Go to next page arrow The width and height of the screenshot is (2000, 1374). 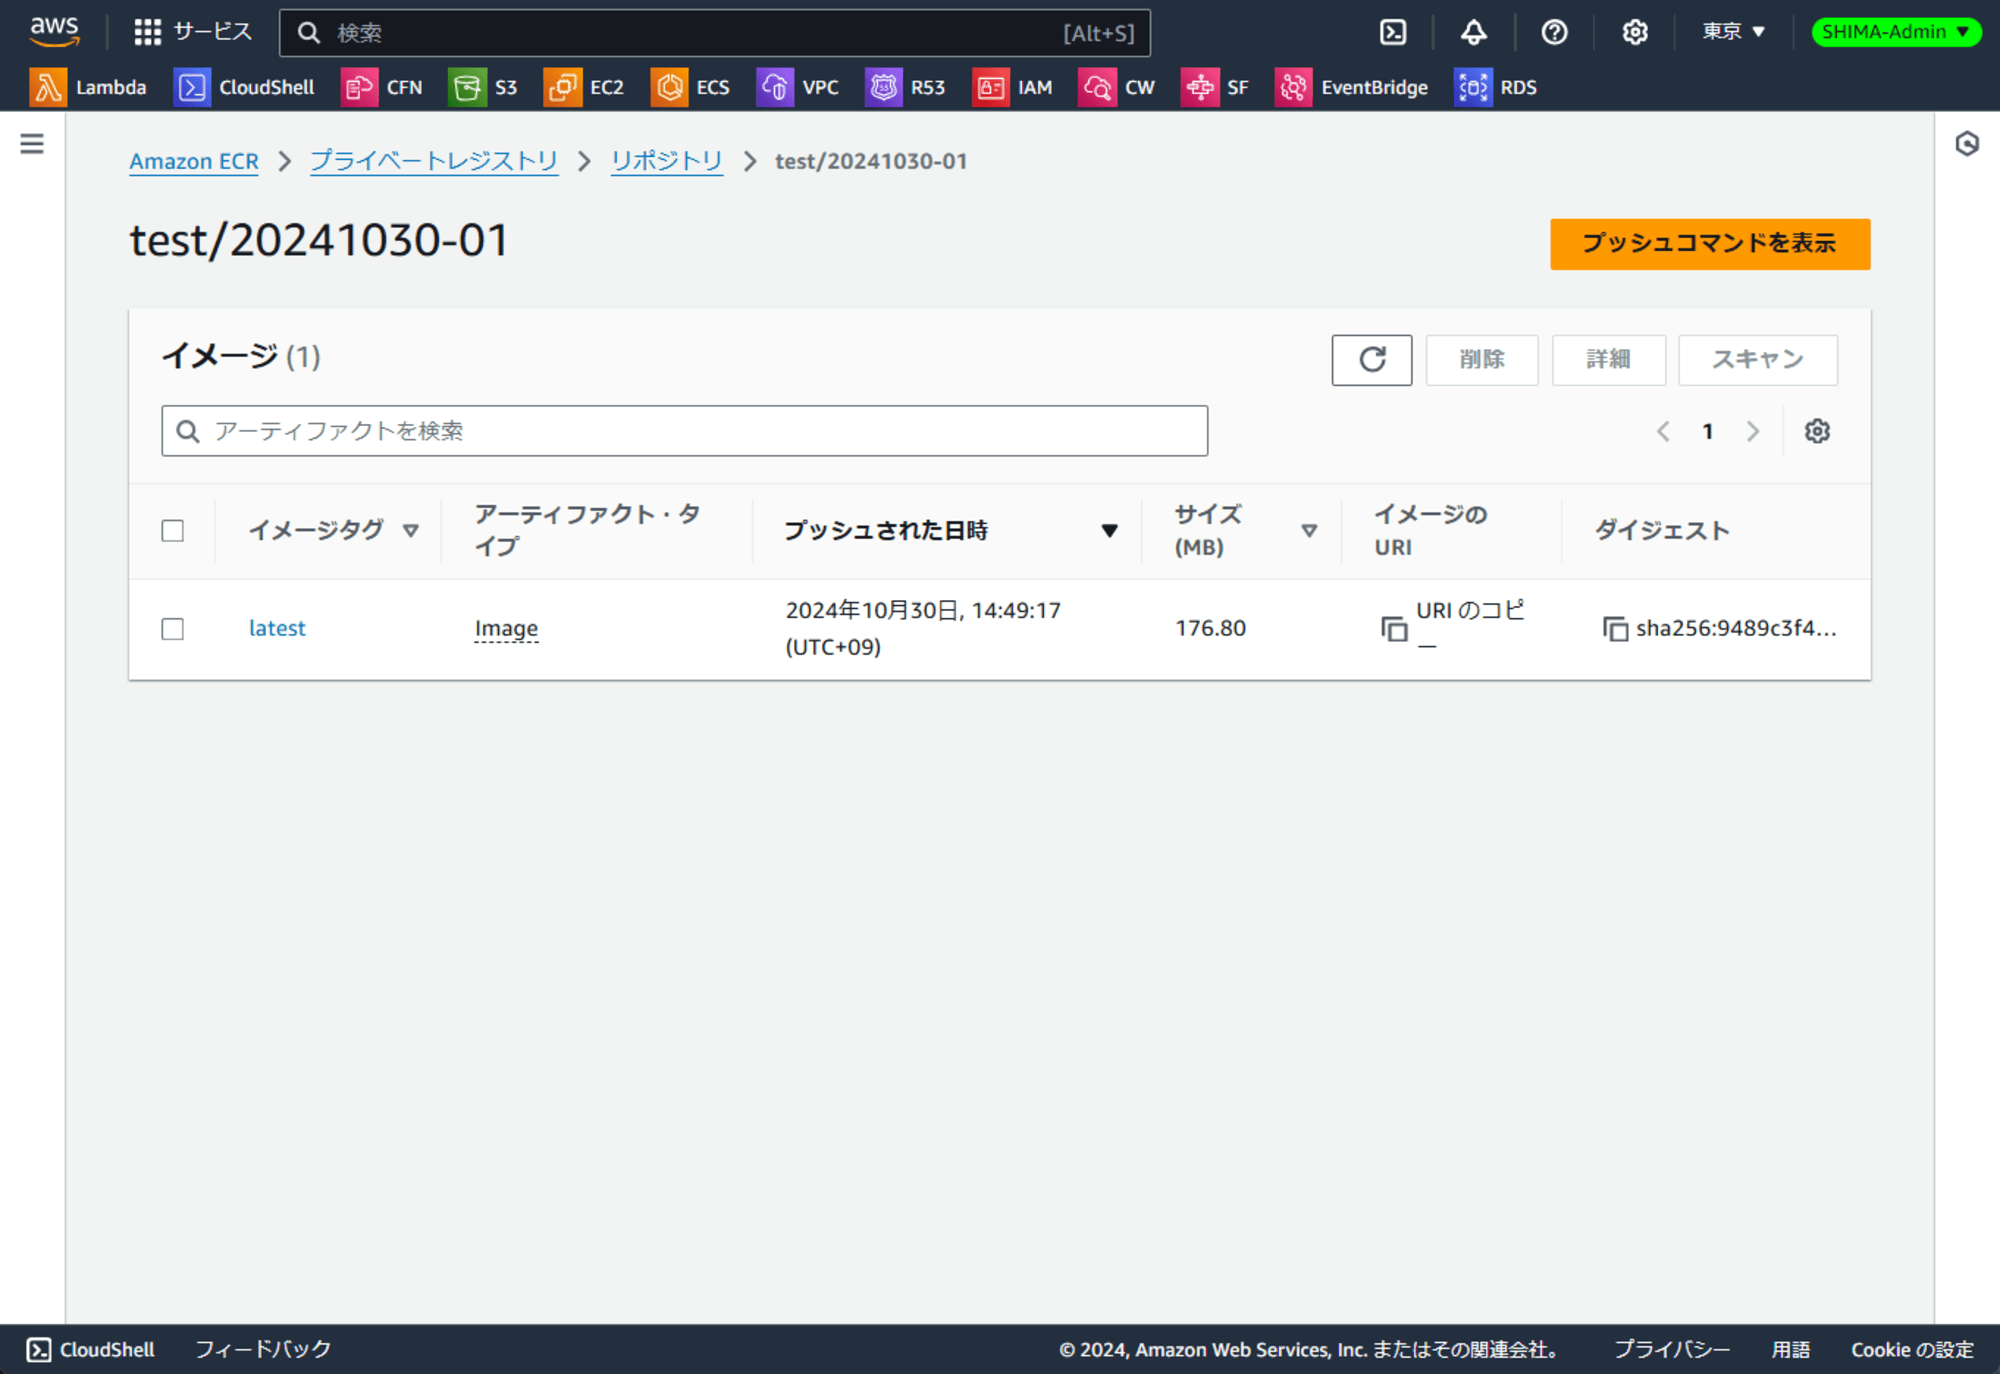click(x=1752, y=431)
